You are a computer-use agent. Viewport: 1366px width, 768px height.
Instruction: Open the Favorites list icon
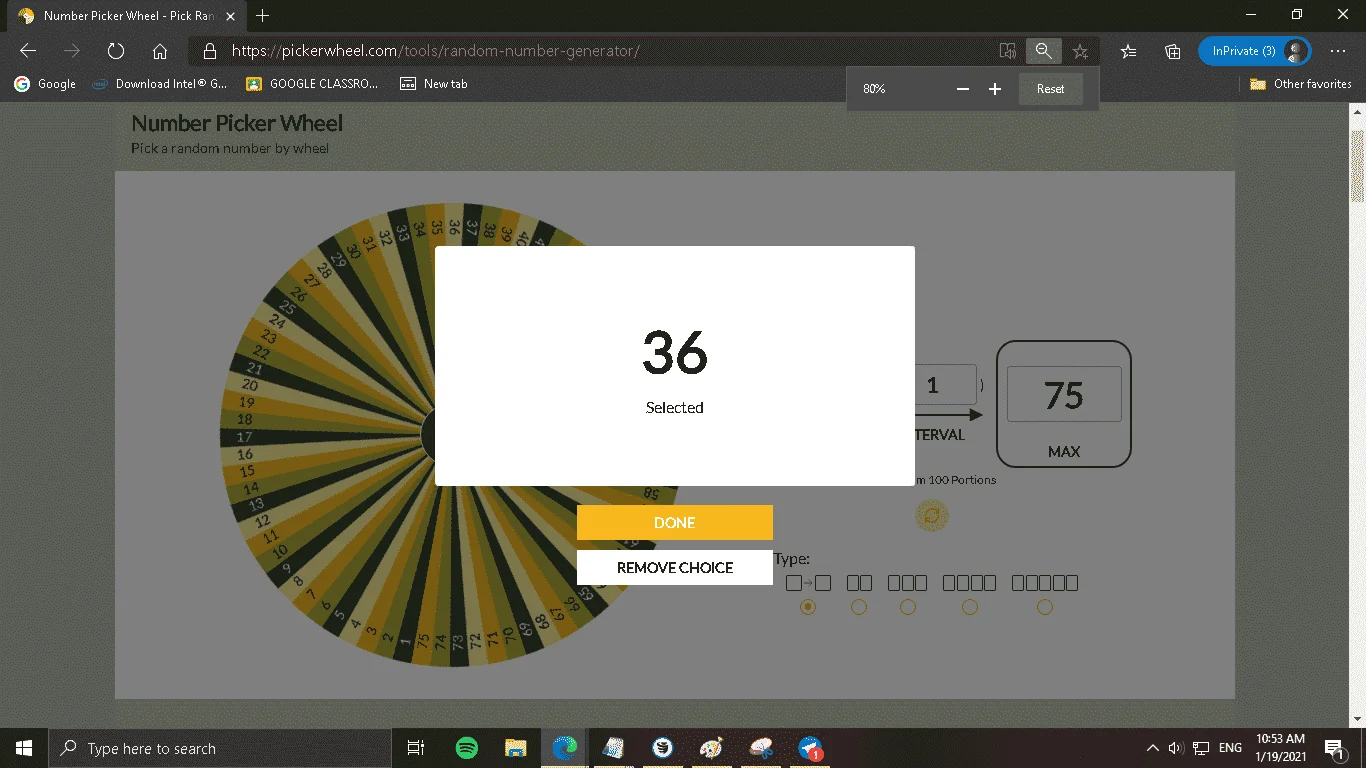[x=1128, y=51]
